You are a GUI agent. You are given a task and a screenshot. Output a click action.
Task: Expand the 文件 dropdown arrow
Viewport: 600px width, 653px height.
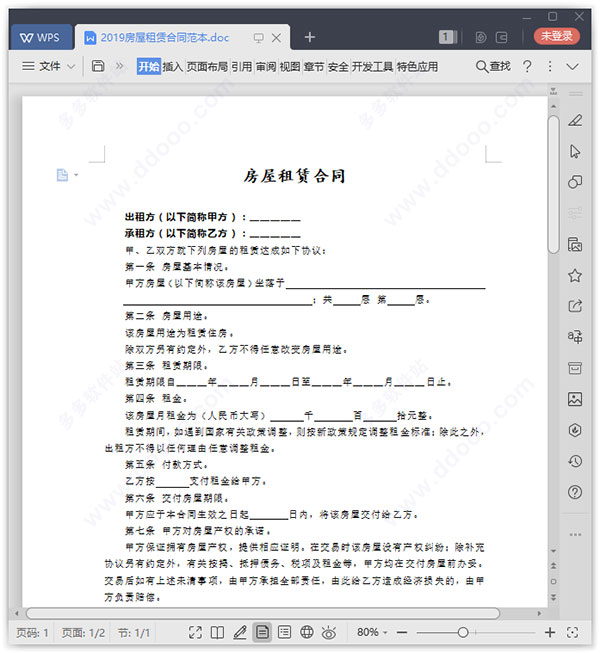pyautogui.click(x=71, y=66)
